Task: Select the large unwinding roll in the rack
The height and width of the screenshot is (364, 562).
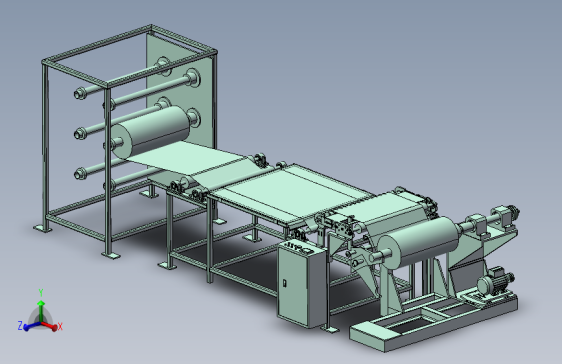Action: tap(151, 132)
